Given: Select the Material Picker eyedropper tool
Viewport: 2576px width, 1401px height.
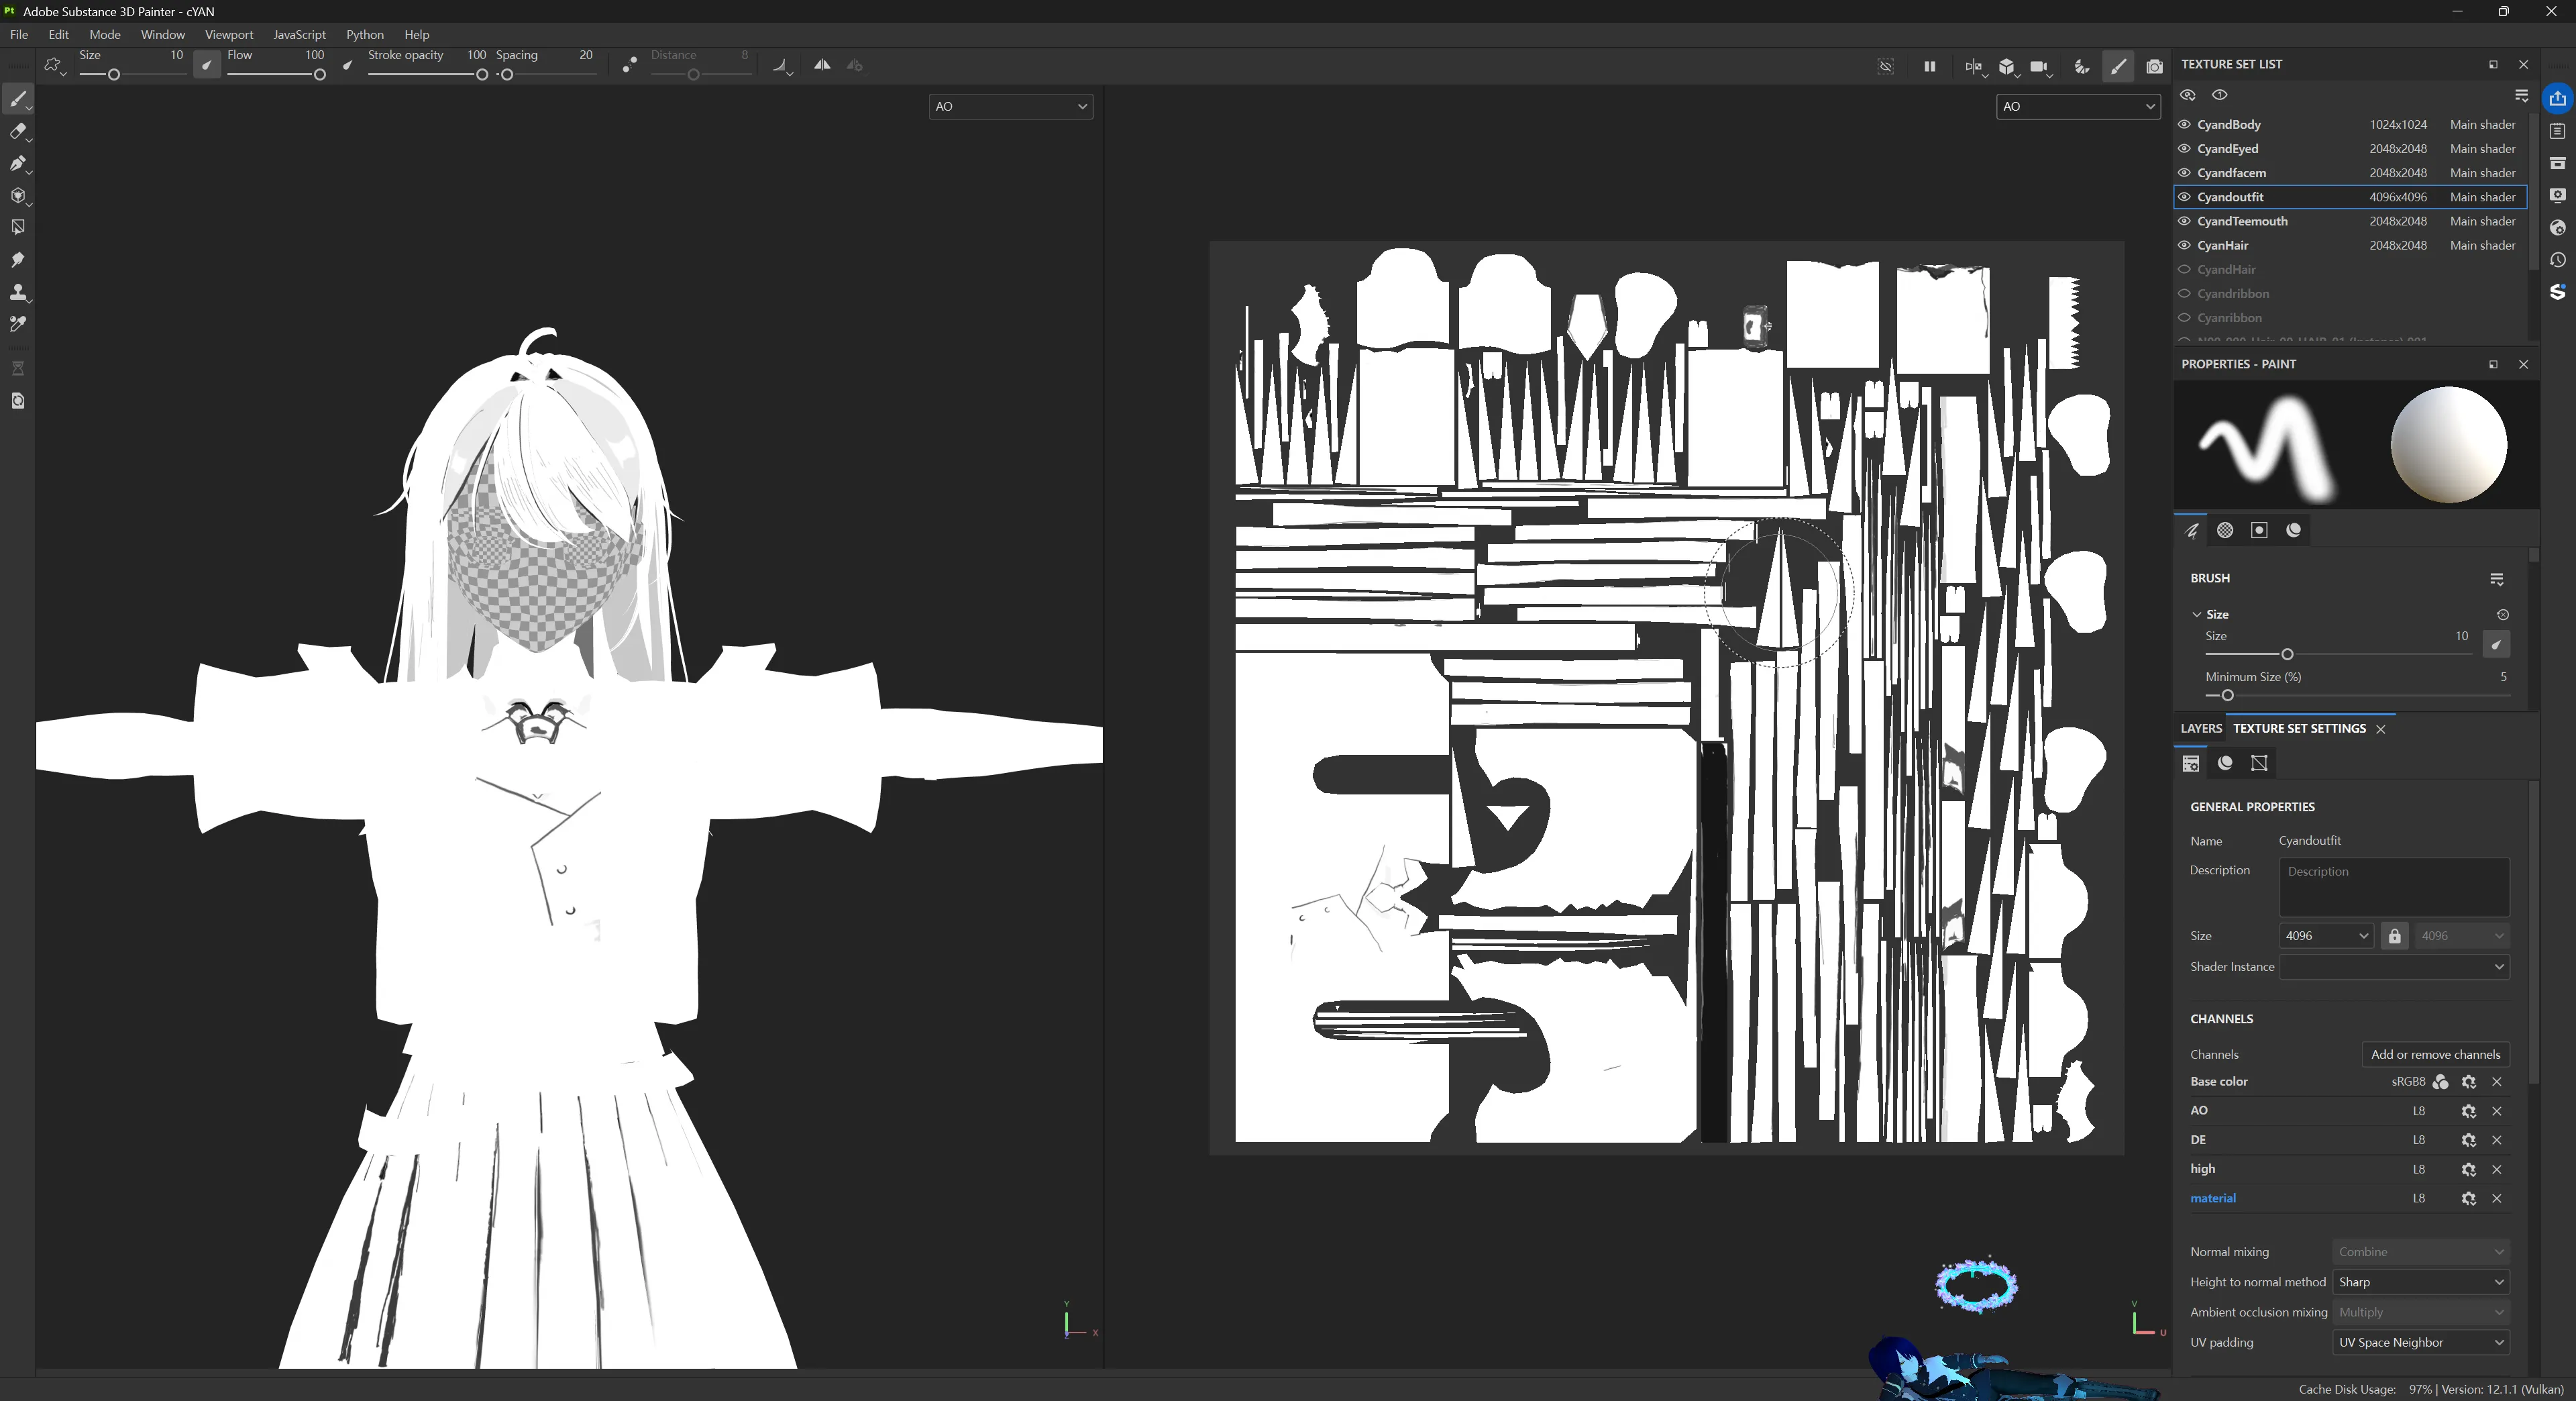Looking at the screenshot, I should point(18,324).
